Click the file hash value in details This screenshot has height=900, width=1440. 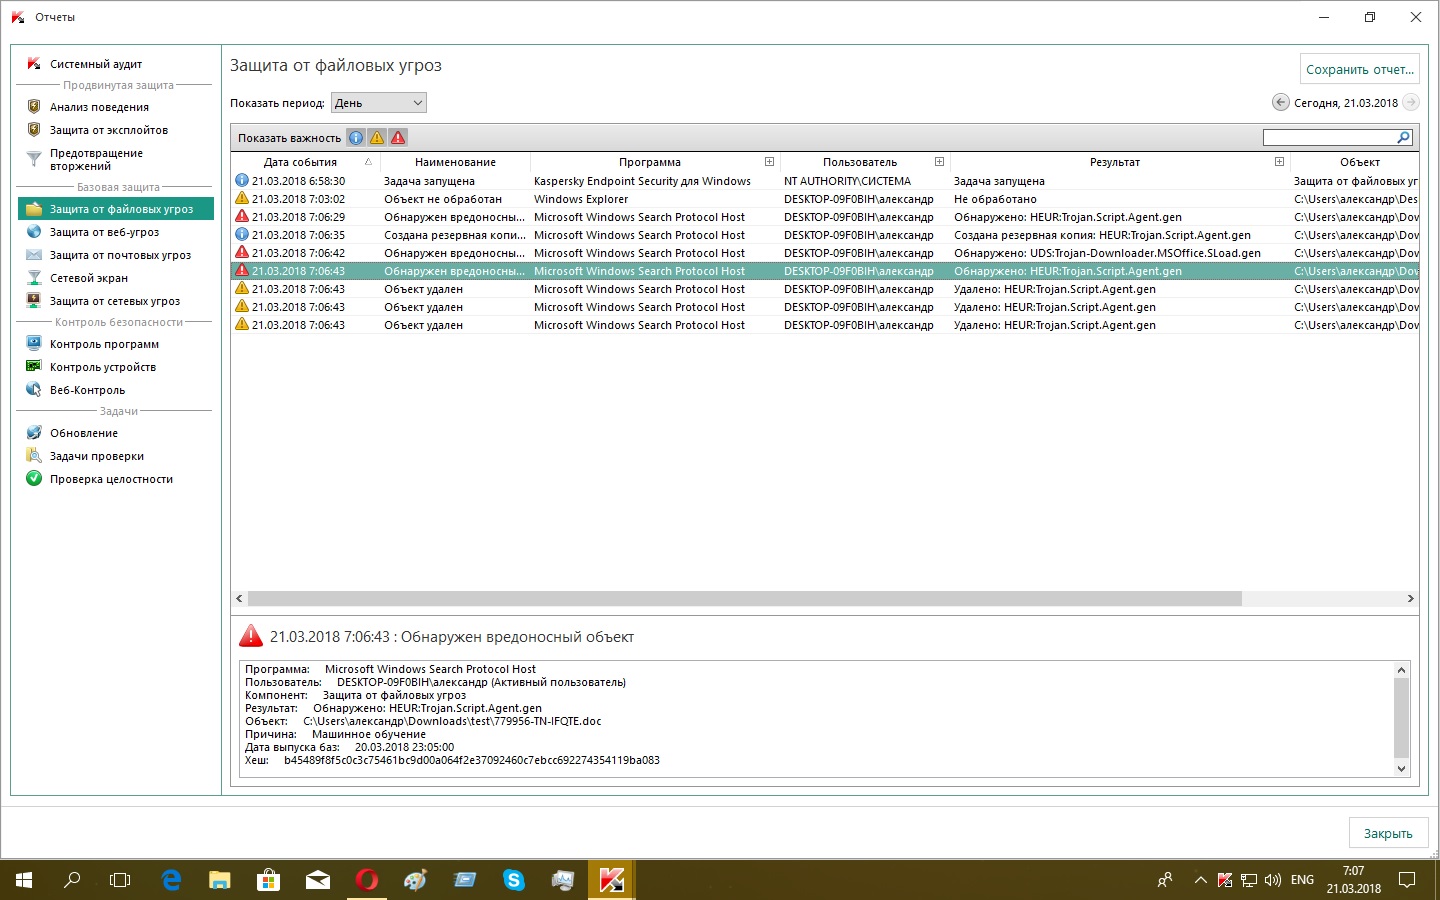[472, 760]
